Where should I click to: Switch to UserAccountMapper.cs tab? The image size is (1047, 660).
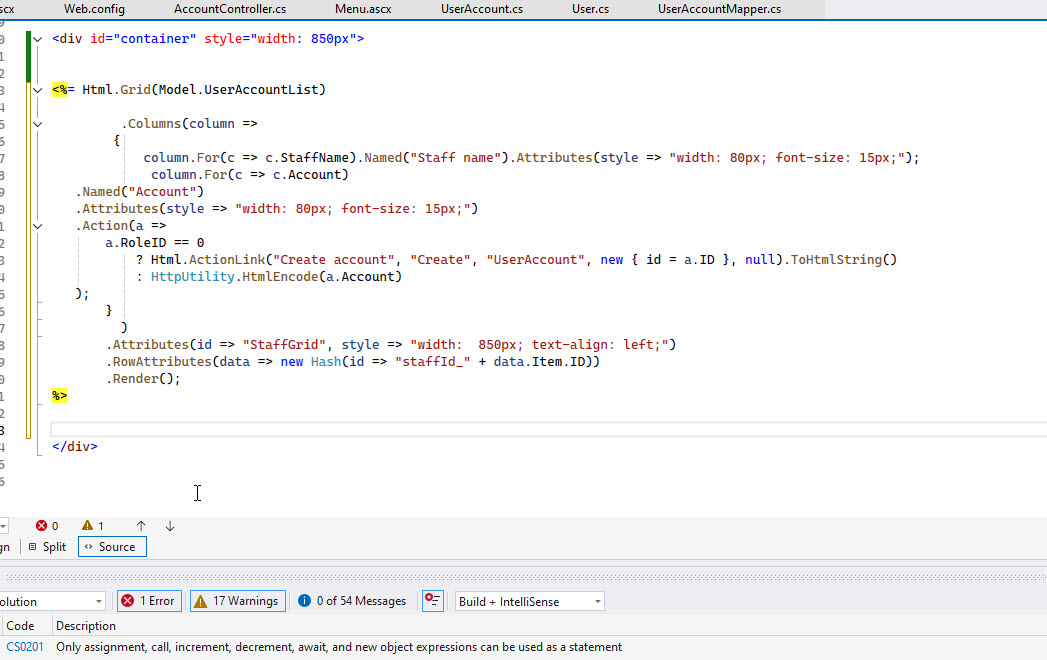pyautogui.click(x=719, y=9)
